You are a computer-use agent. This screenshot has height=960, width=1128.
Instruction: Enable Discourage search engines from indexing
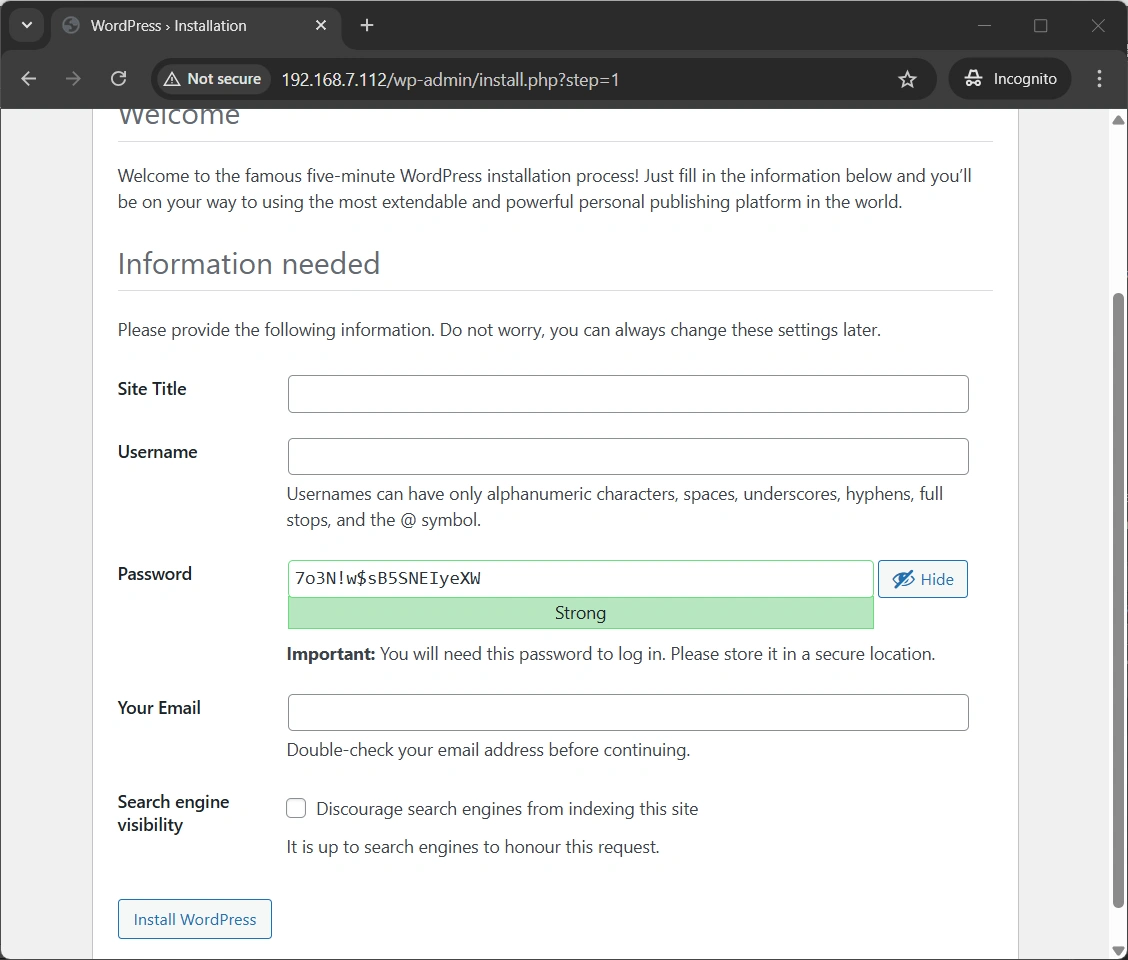[x=296, y=808]
